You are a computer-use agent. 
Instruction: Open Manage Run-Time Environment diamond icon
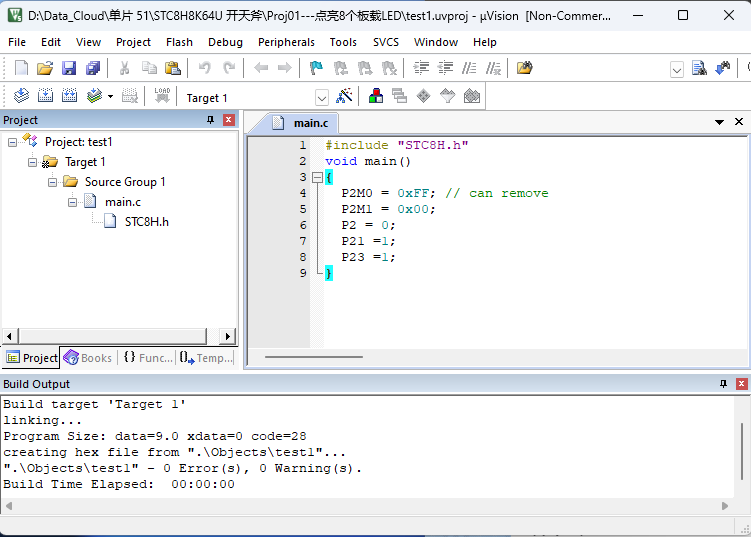pyautogui.click(x=423, y=96)
